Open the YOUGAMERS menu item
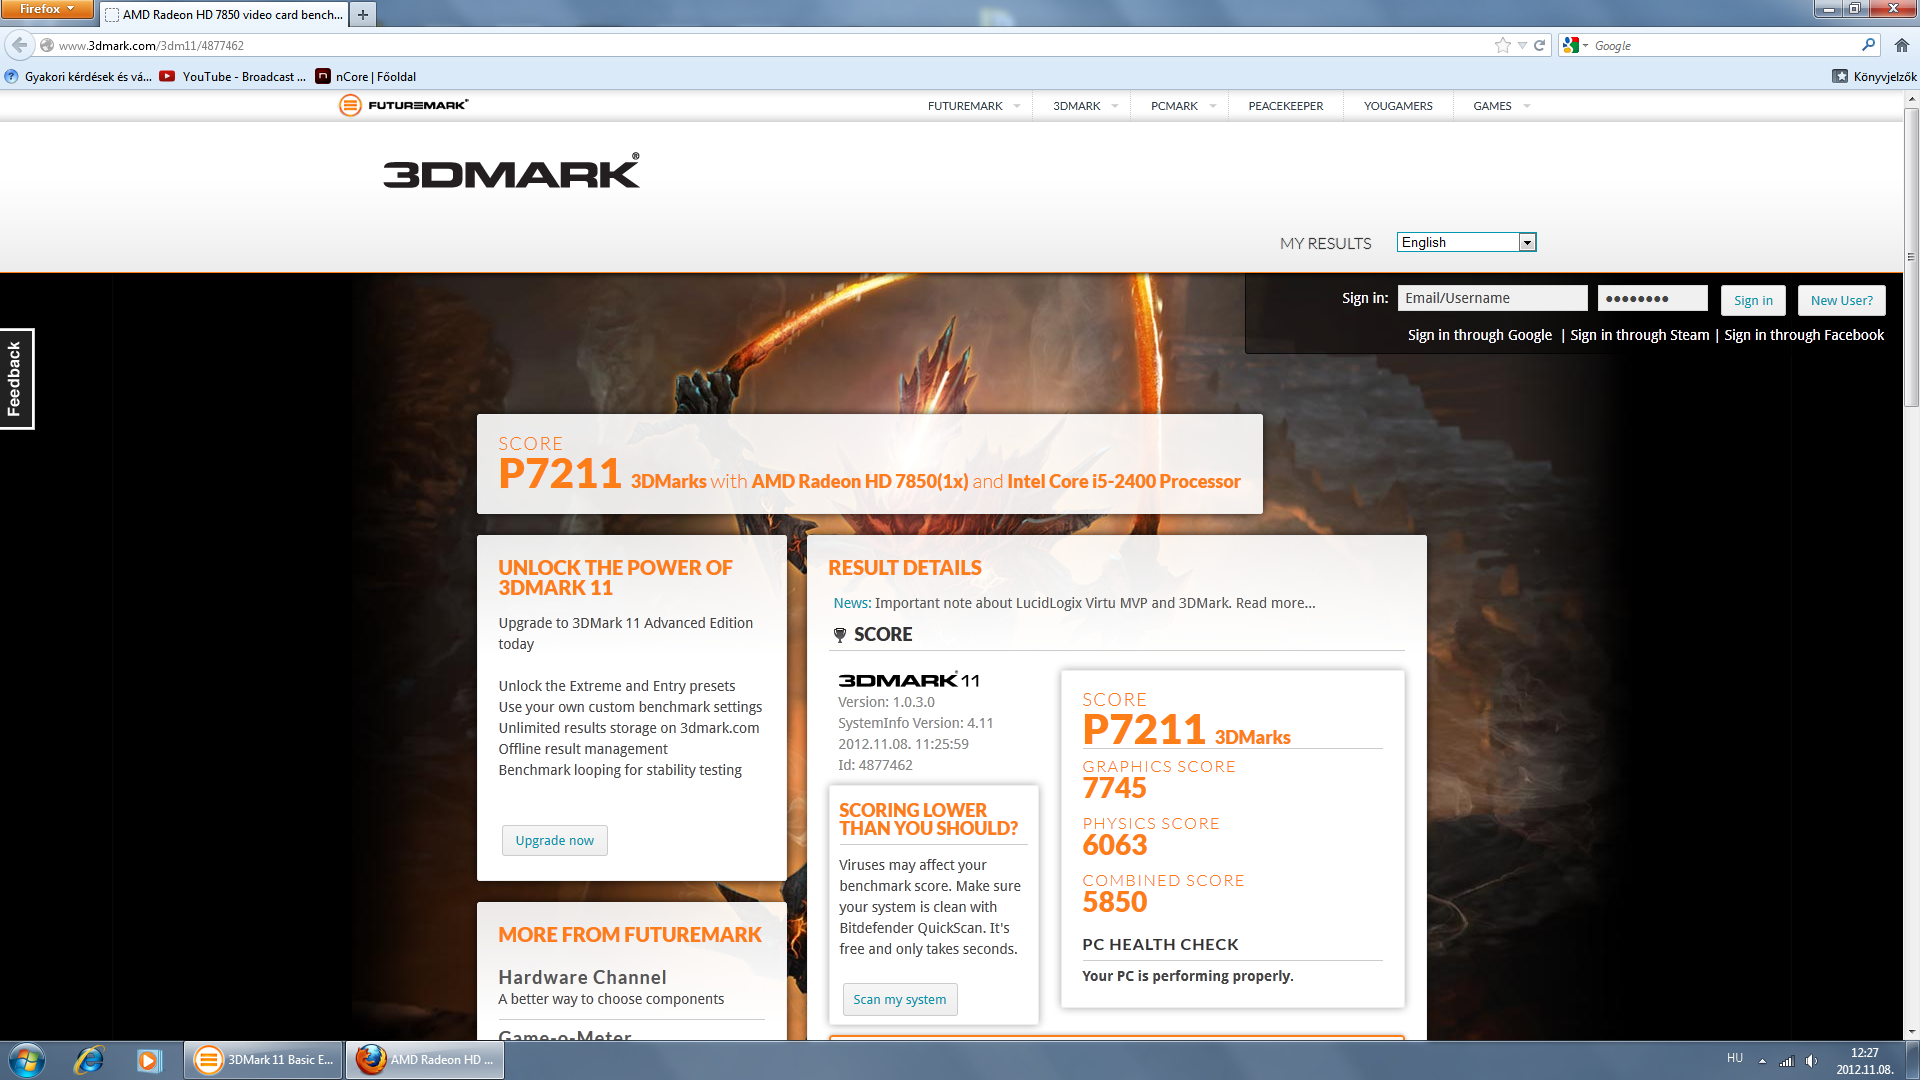The image size is (1920, 1080). click(x=1398, y=105)
